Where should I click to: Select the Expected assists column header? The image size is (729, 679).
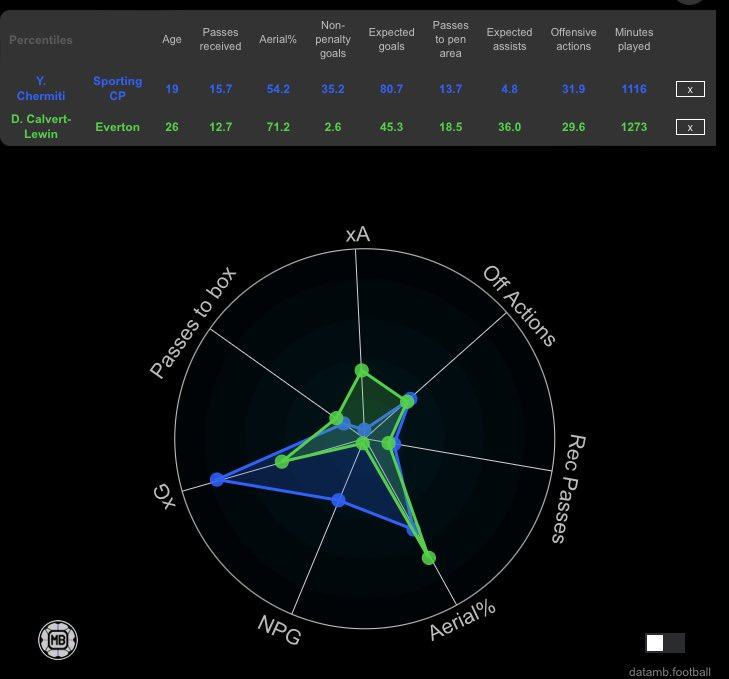click(x=510, y=40)
